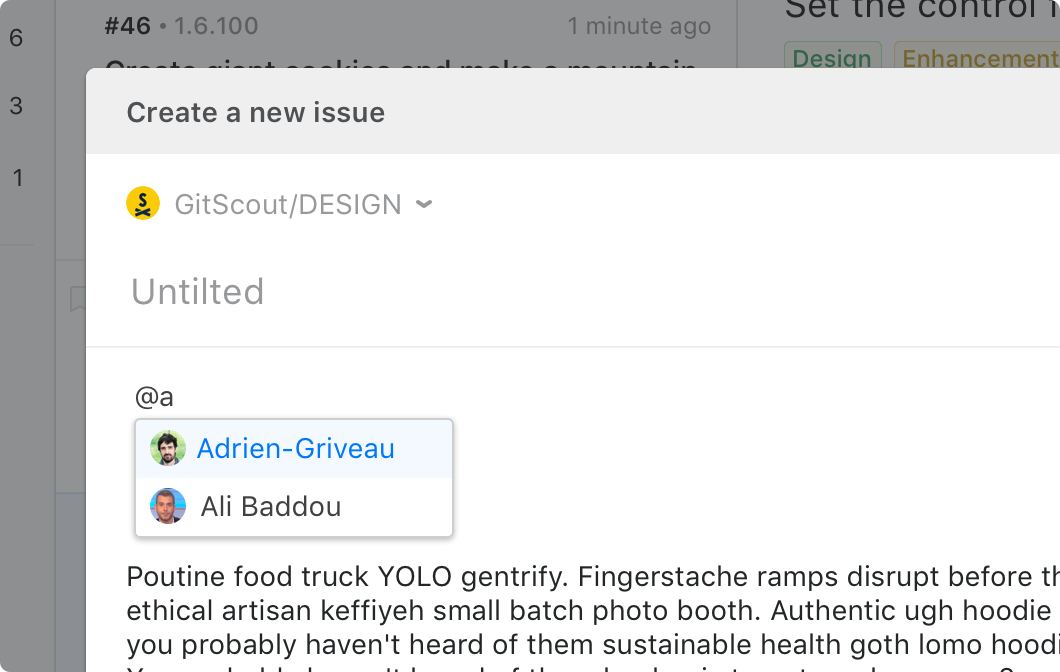
Task: Click the Create a new issue header
Action: [255, 112]
